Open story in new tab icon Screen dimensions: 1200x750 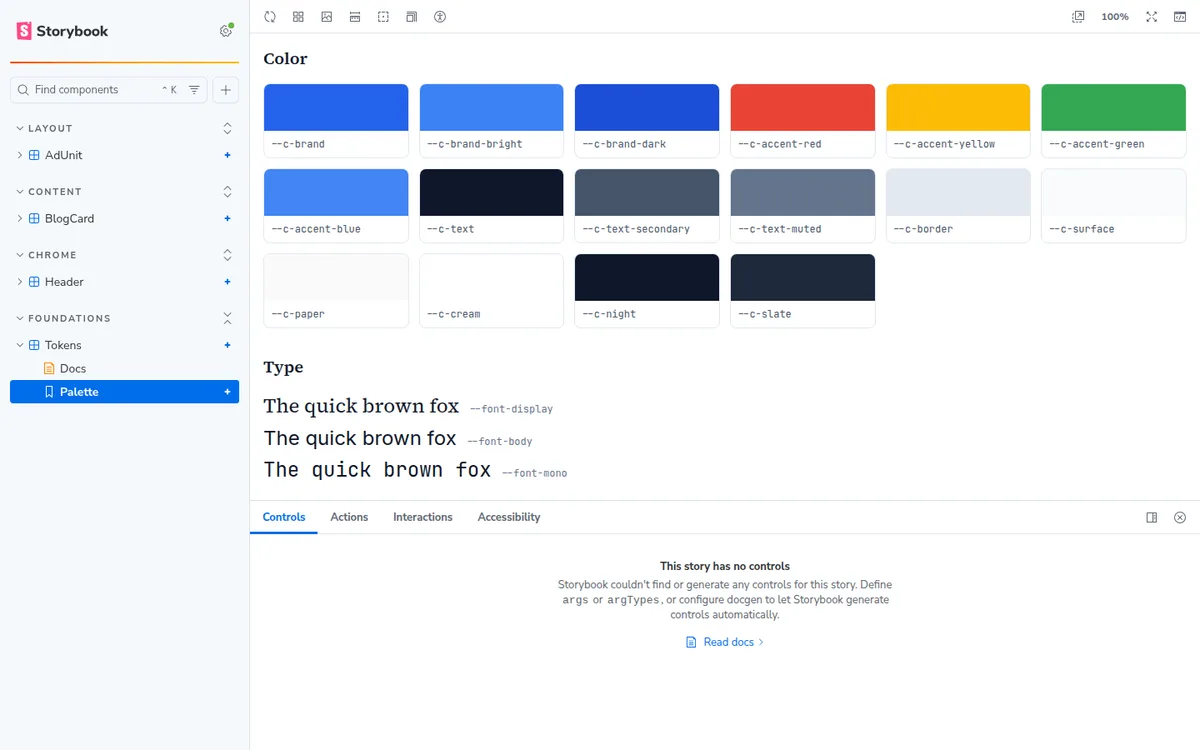click(x=1078, y=17)
